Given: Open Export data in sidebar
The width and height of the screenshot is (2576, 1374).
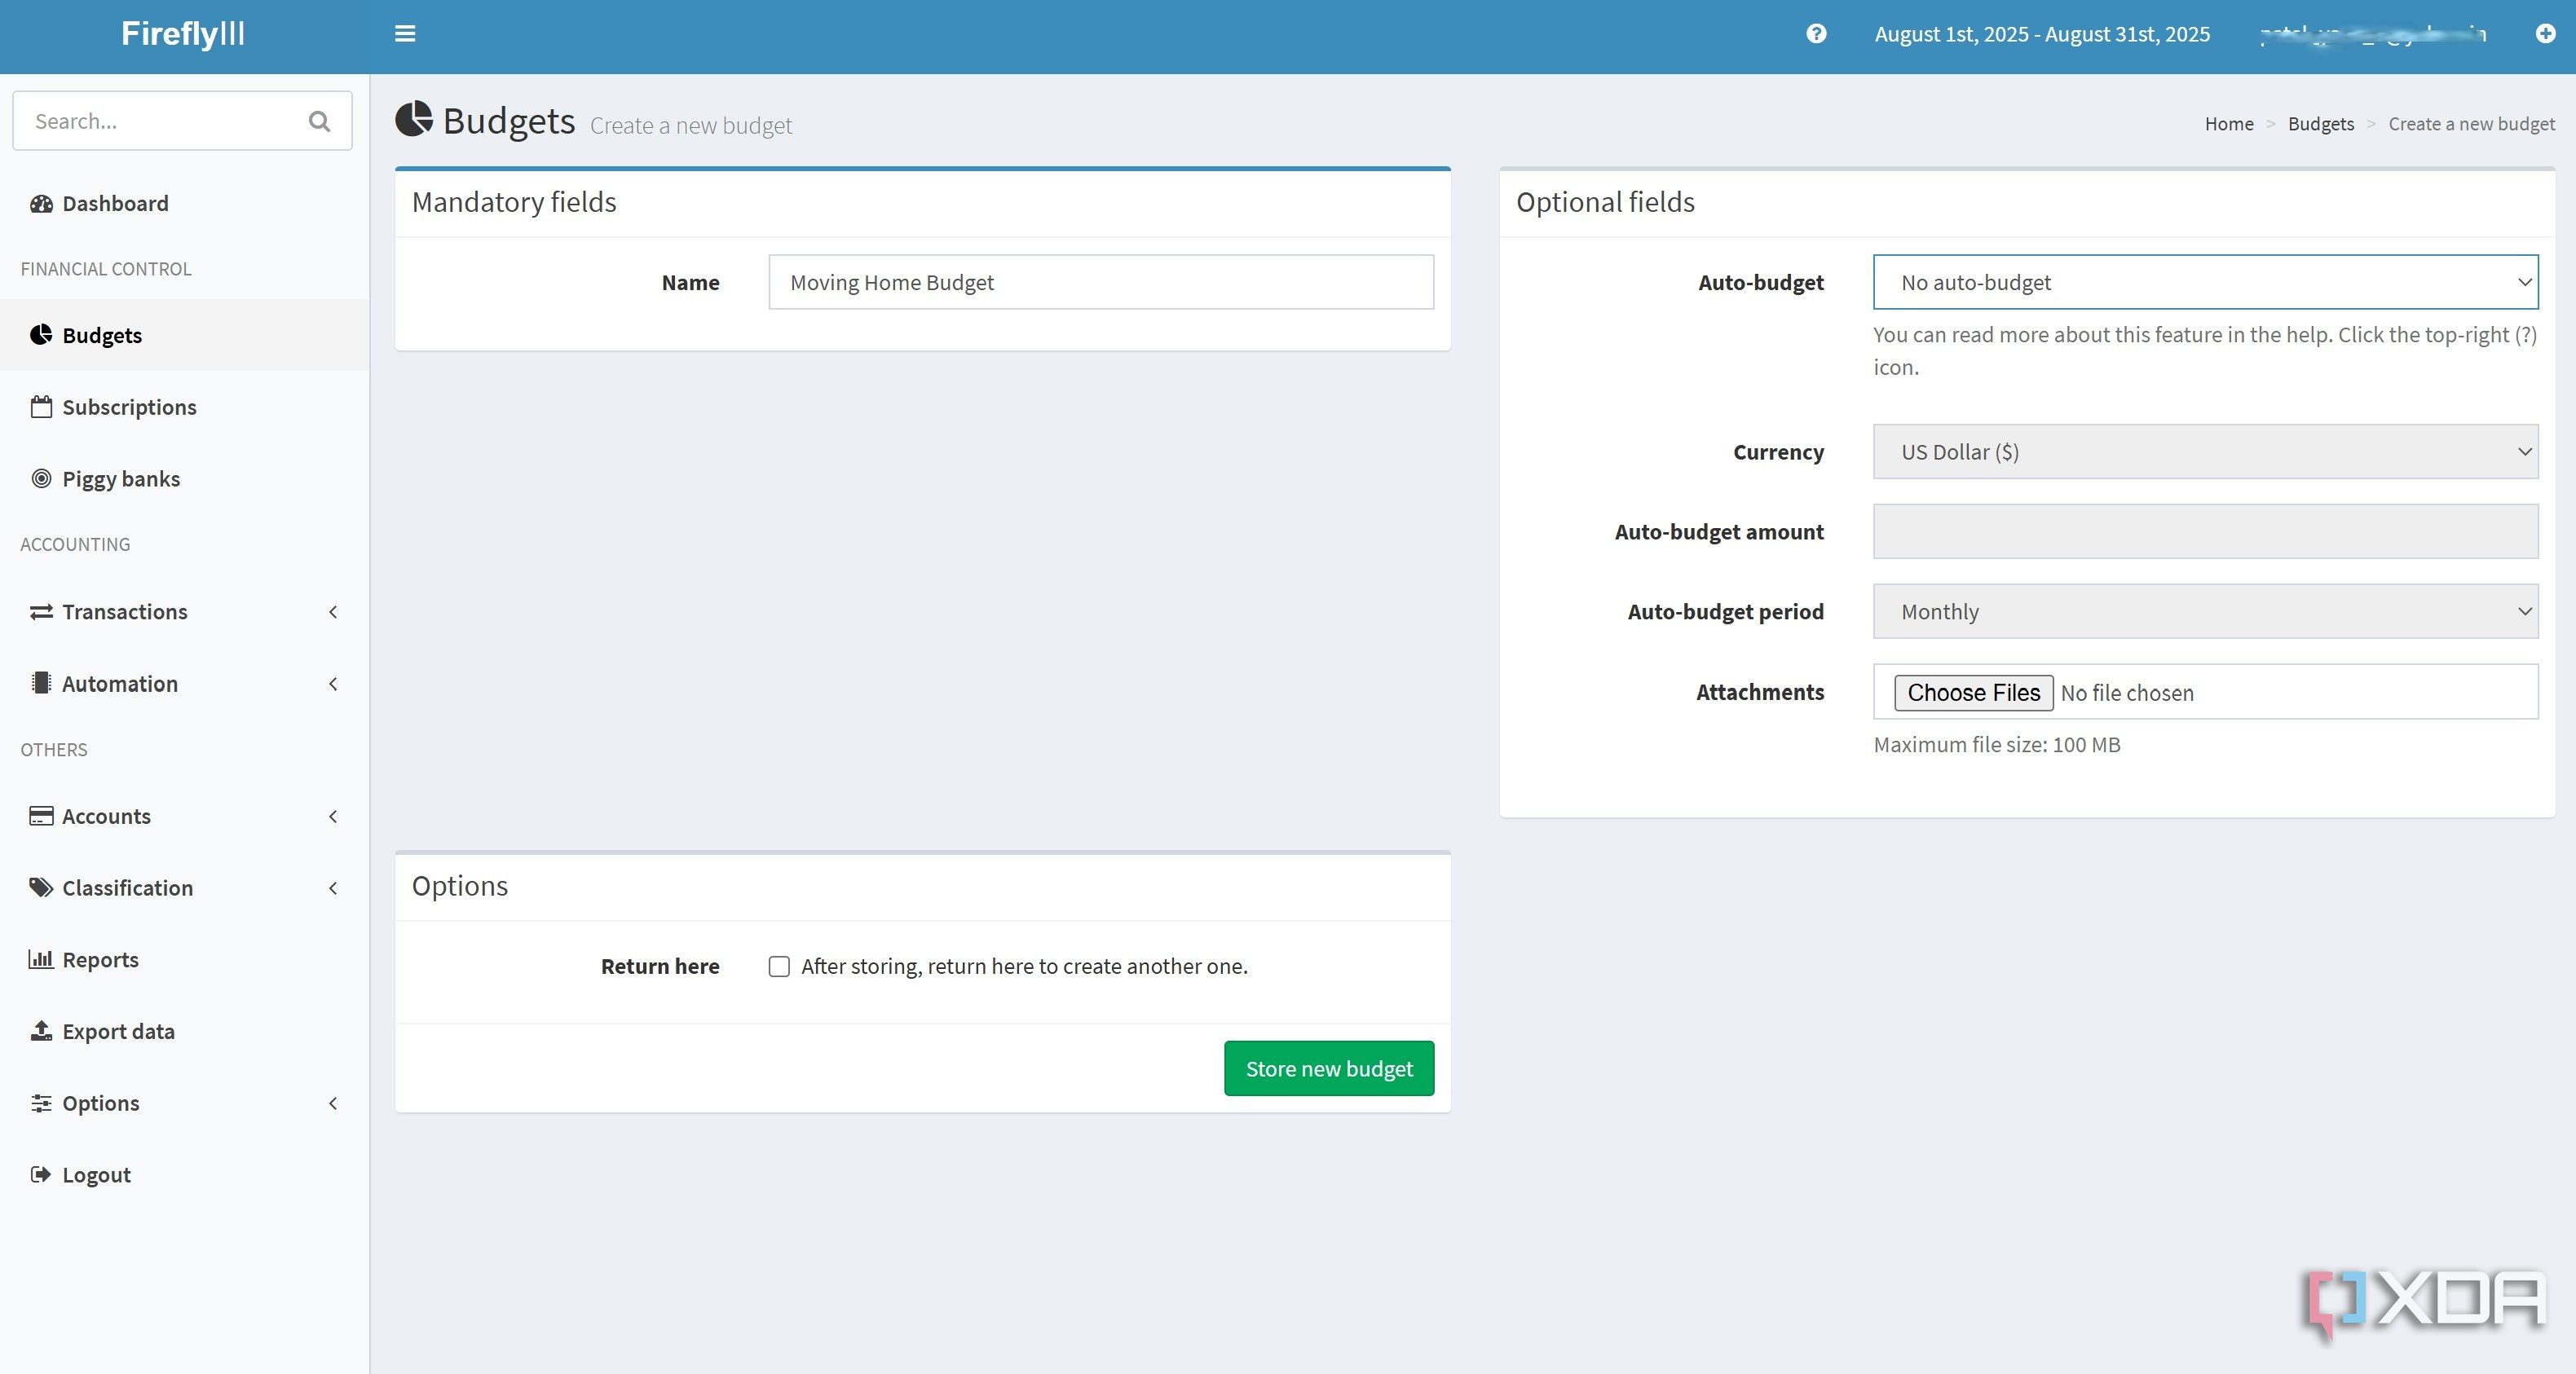Looking at the screenshot, I should [184, 1031].
